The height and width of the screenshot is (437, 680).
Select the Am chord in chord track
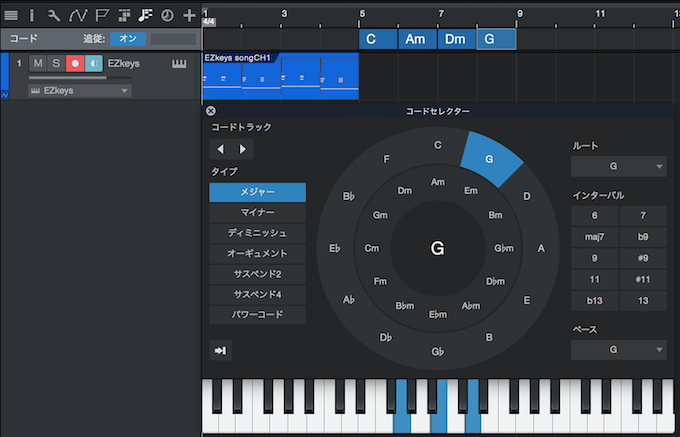pos(417,39)
